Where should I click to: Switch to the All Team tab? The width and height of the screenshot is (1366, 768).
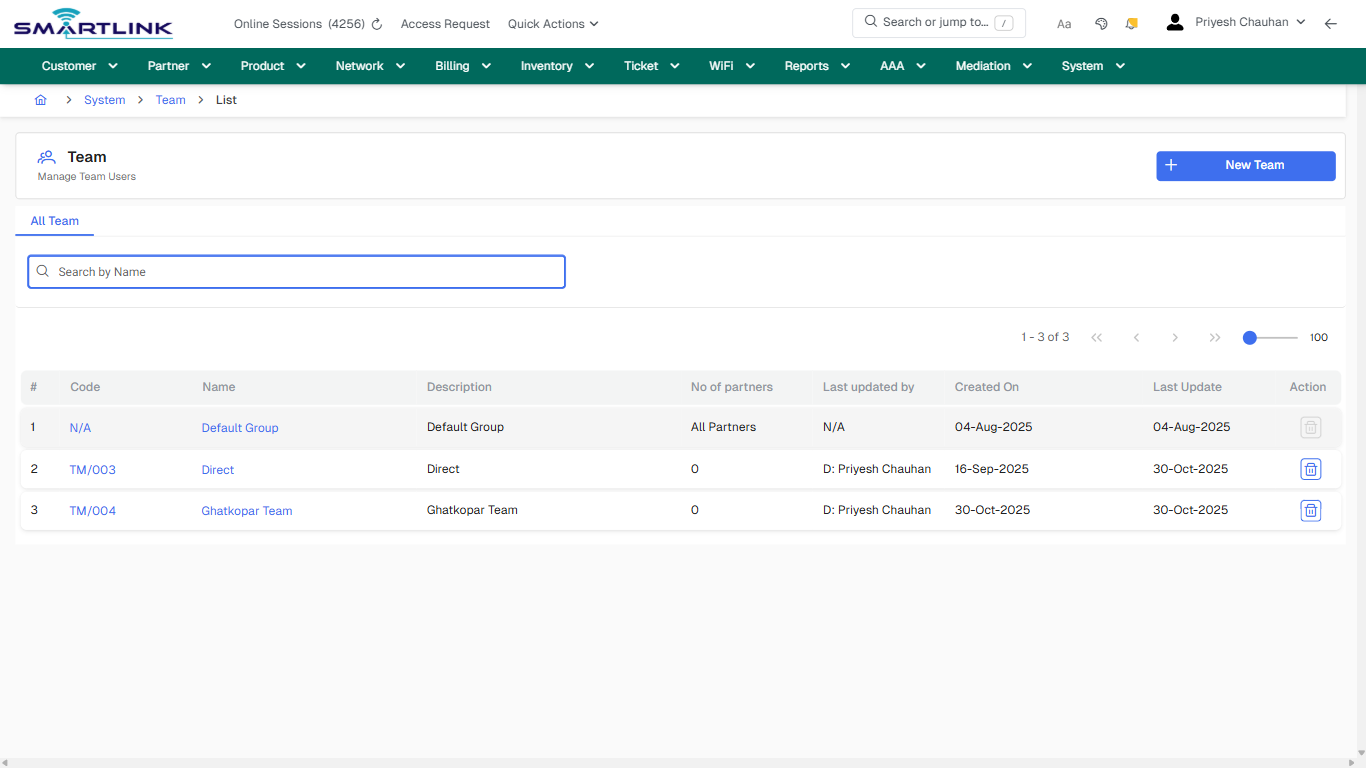[54, 221]
